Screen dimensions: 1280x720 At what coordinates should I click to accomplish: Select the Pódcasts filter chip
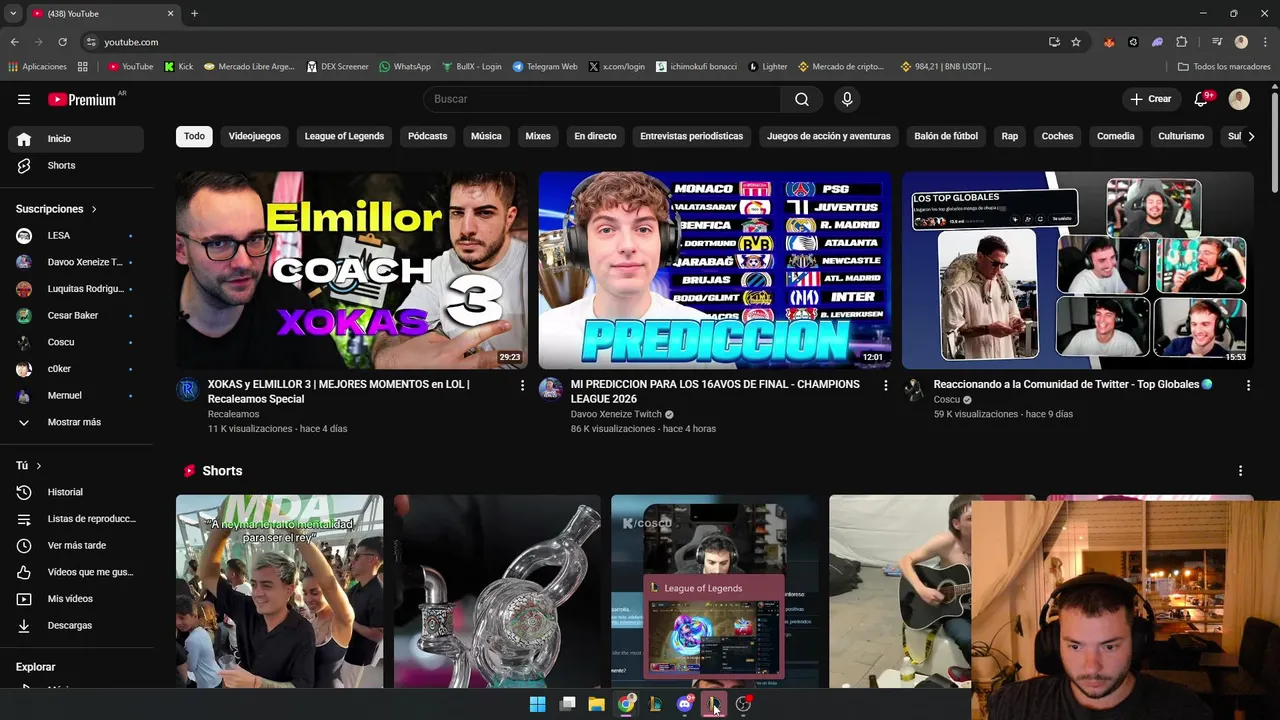coord(427,136)
